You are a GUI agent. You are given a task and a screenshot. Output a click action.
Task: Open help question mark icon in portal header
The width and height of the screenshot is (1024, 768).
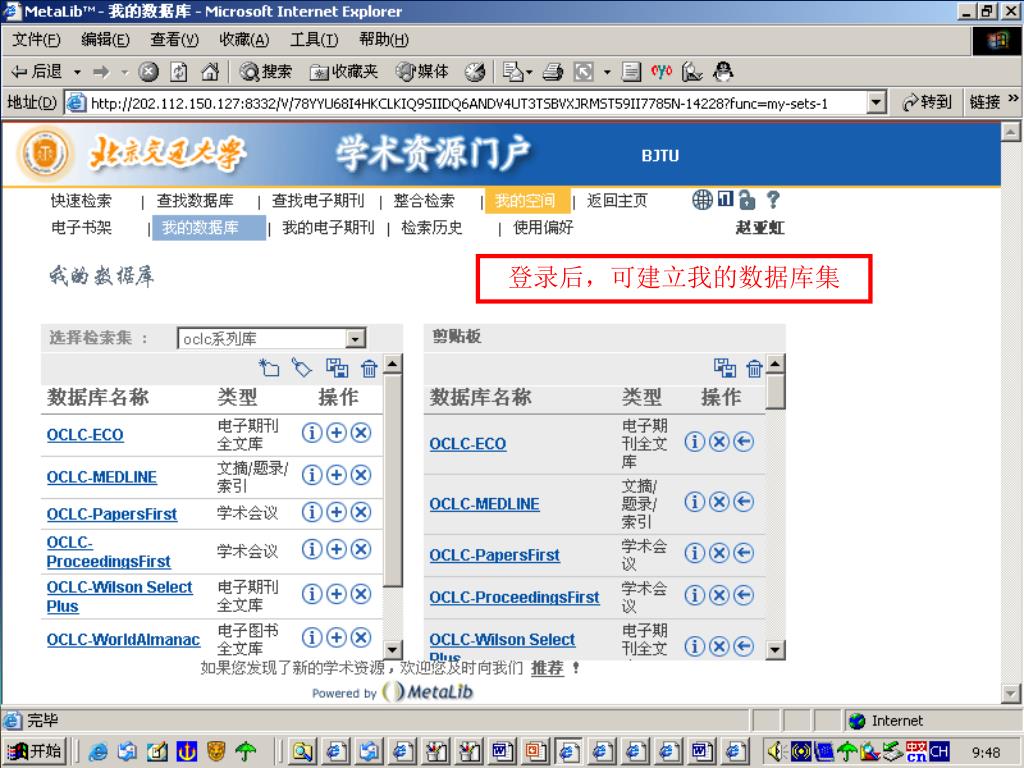pos(773,199)
